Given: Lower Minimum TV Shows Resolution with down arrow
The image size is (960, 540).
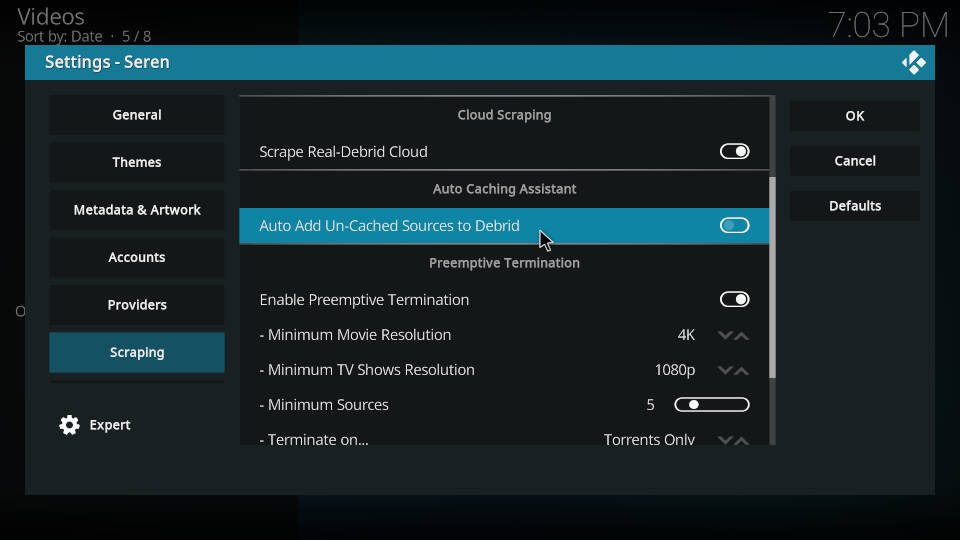Looking at the screenshot, I should (x=725, y=370).
